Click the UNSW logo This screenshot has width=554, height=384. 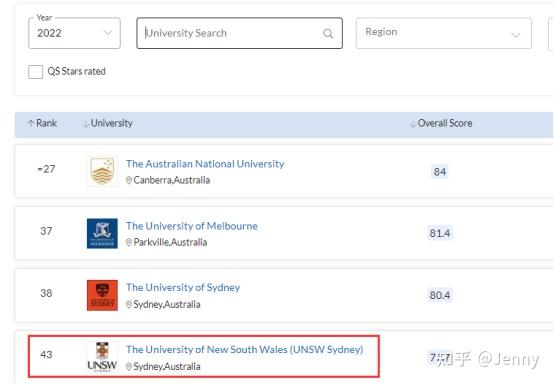click(102, 357)
